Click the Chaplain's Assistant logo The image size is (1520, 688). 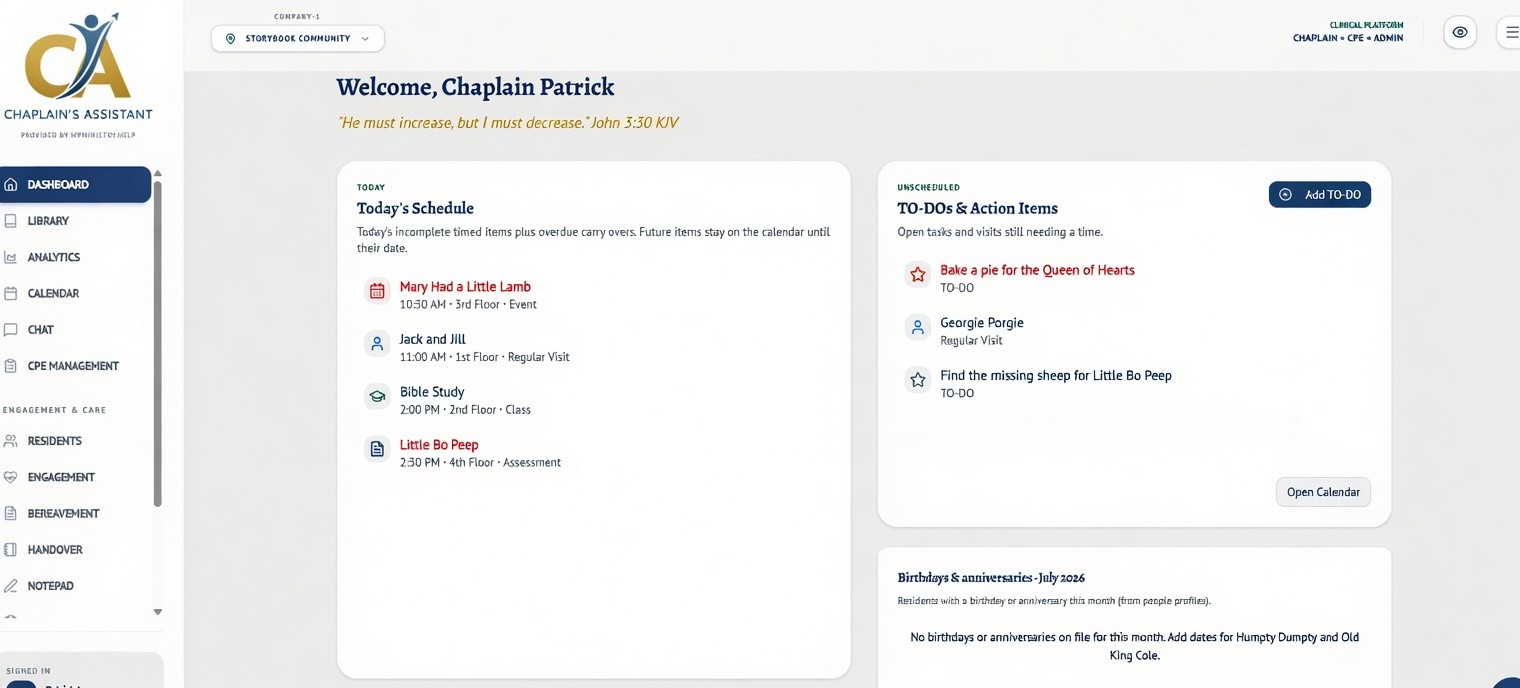click(78, 62)
